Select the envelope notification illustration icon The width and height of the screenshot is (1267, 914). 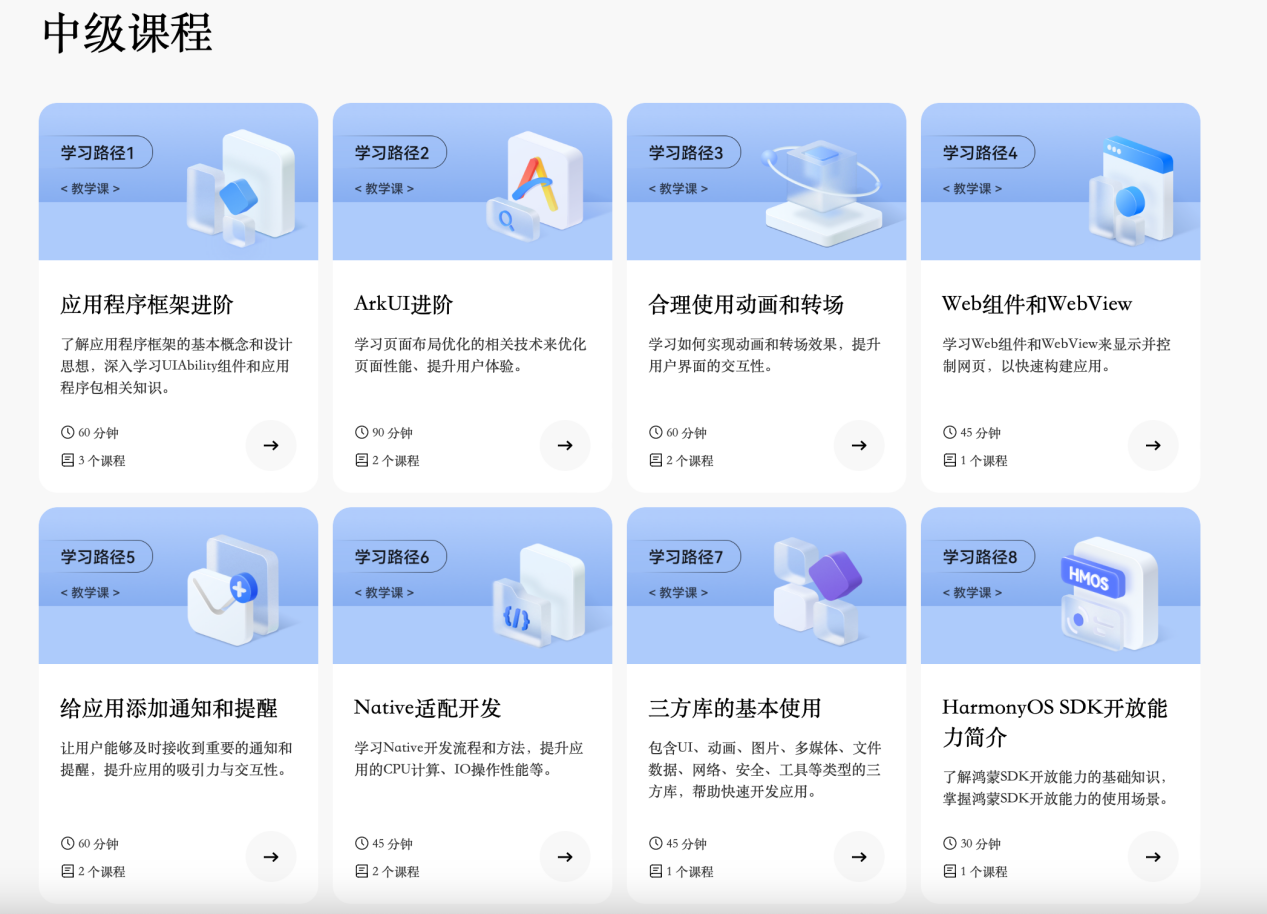pos(234,590)
